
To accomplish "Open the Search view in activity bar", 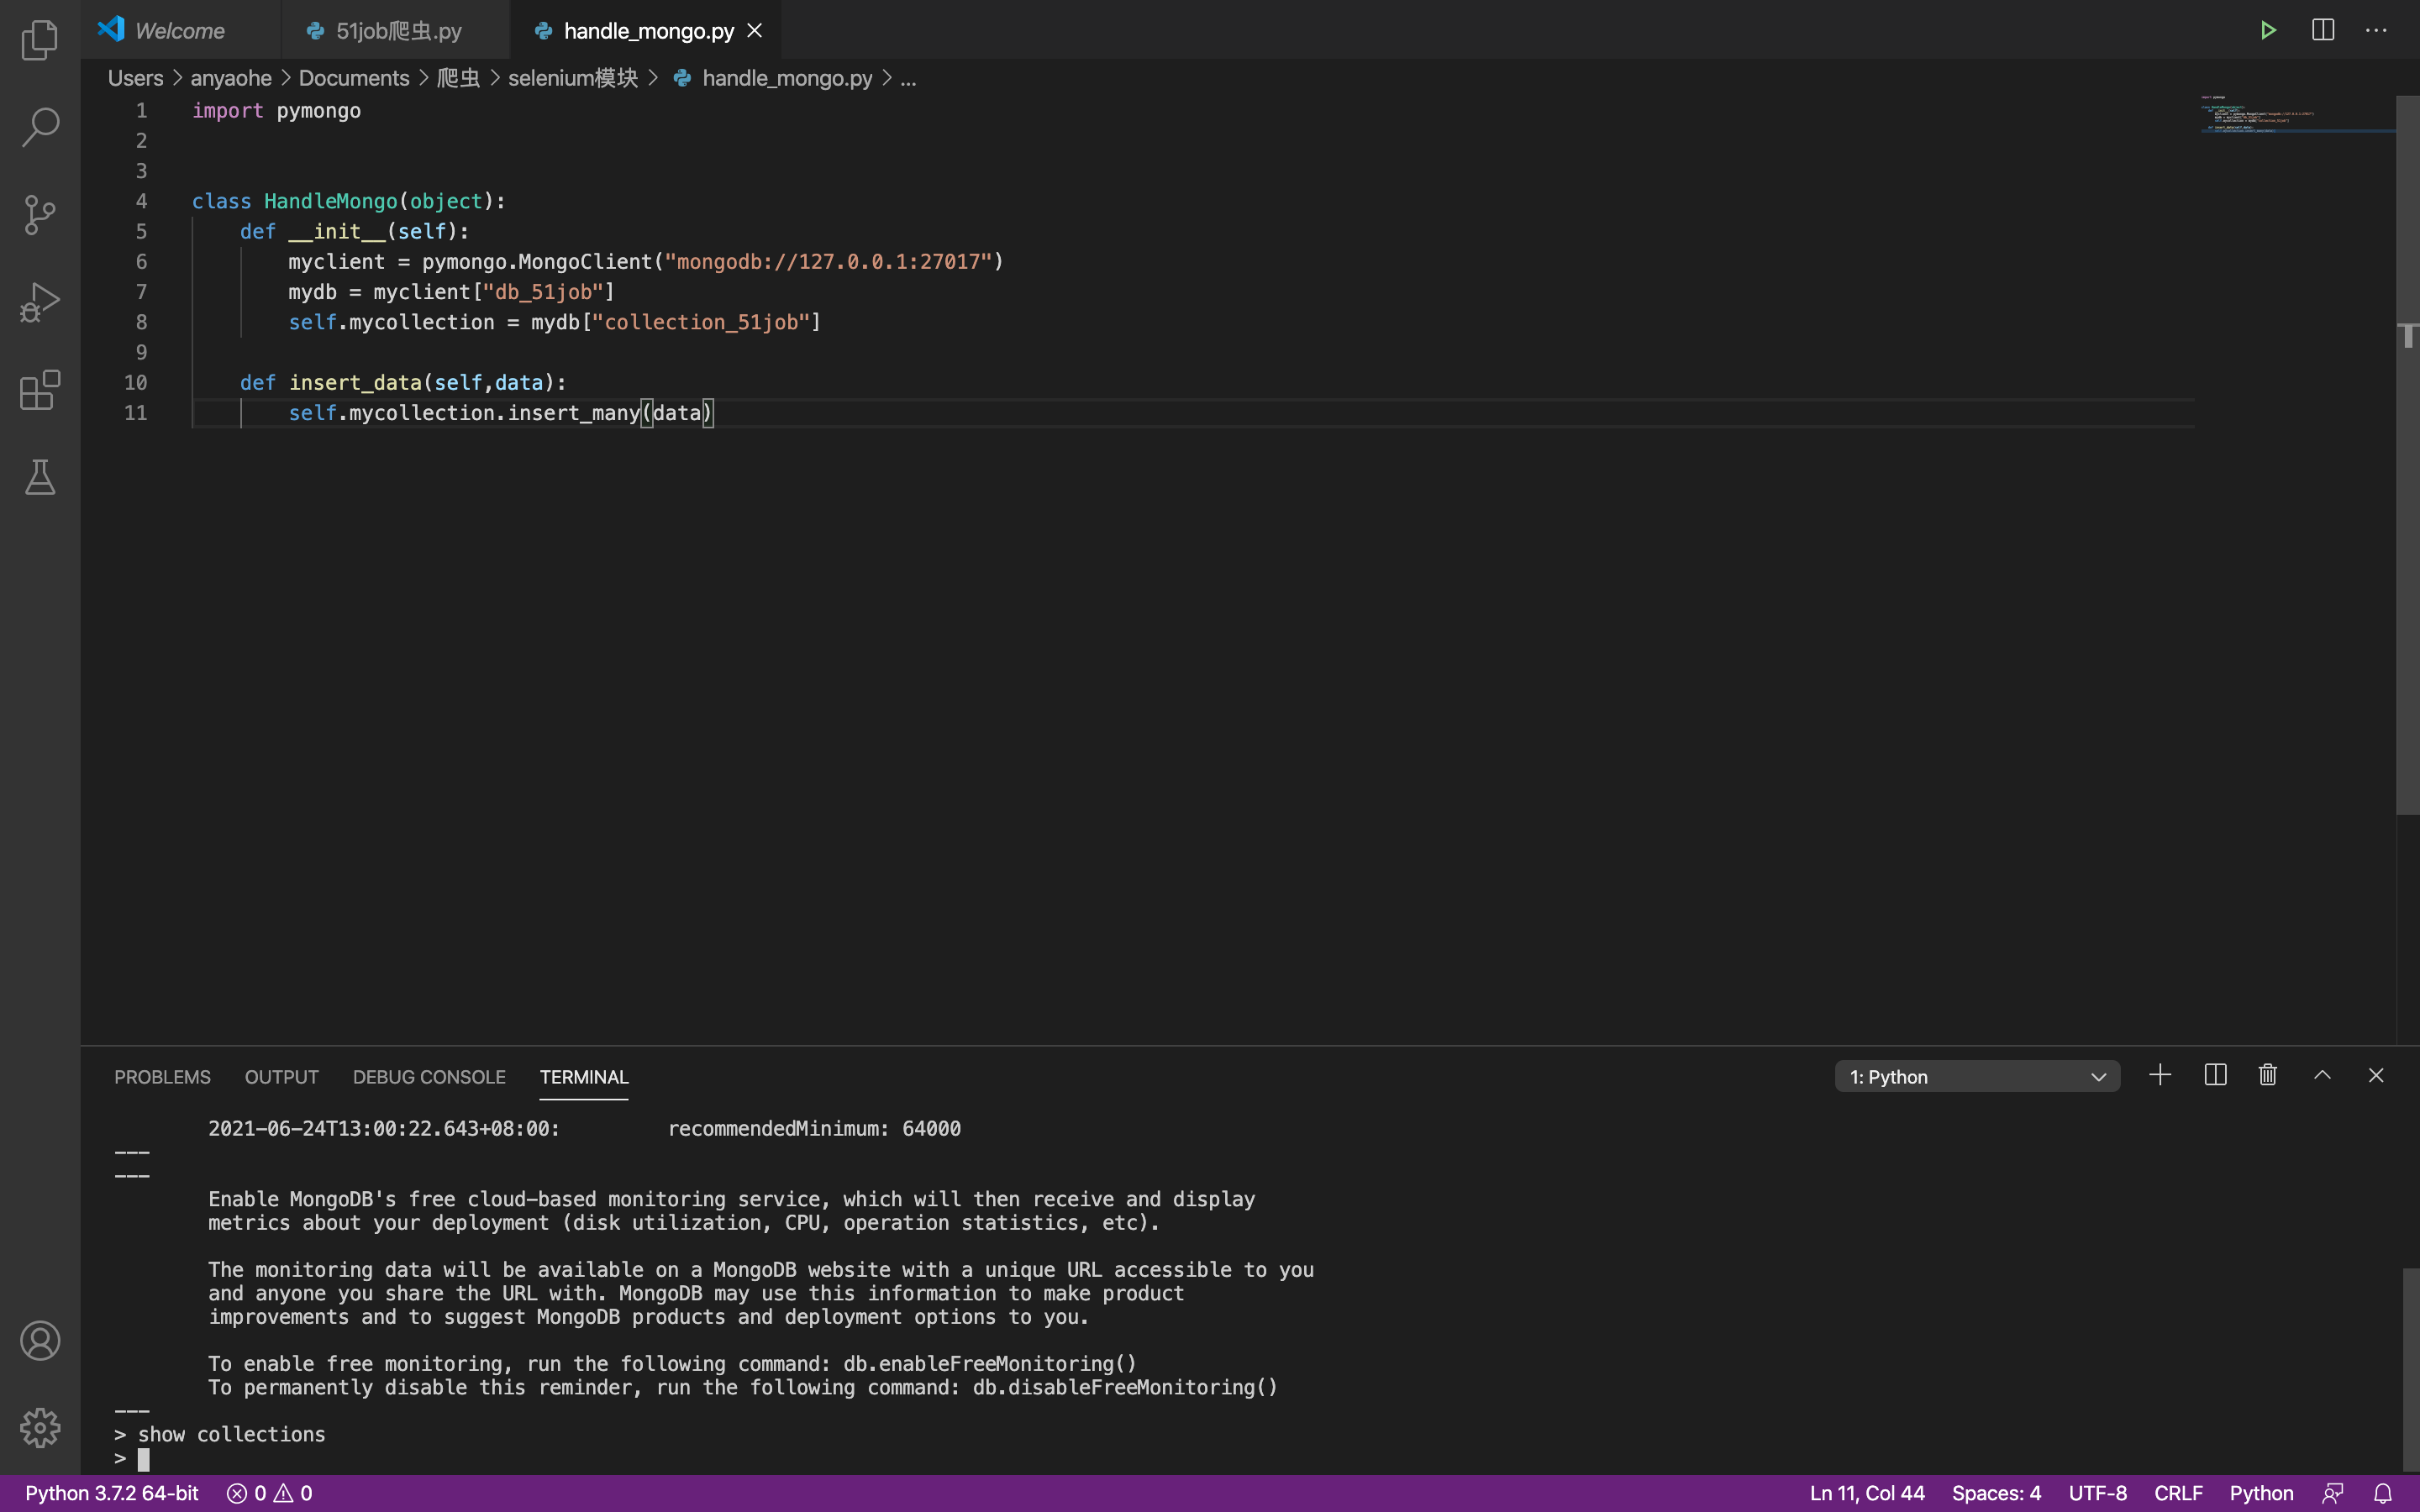I will tap(40, 127).
